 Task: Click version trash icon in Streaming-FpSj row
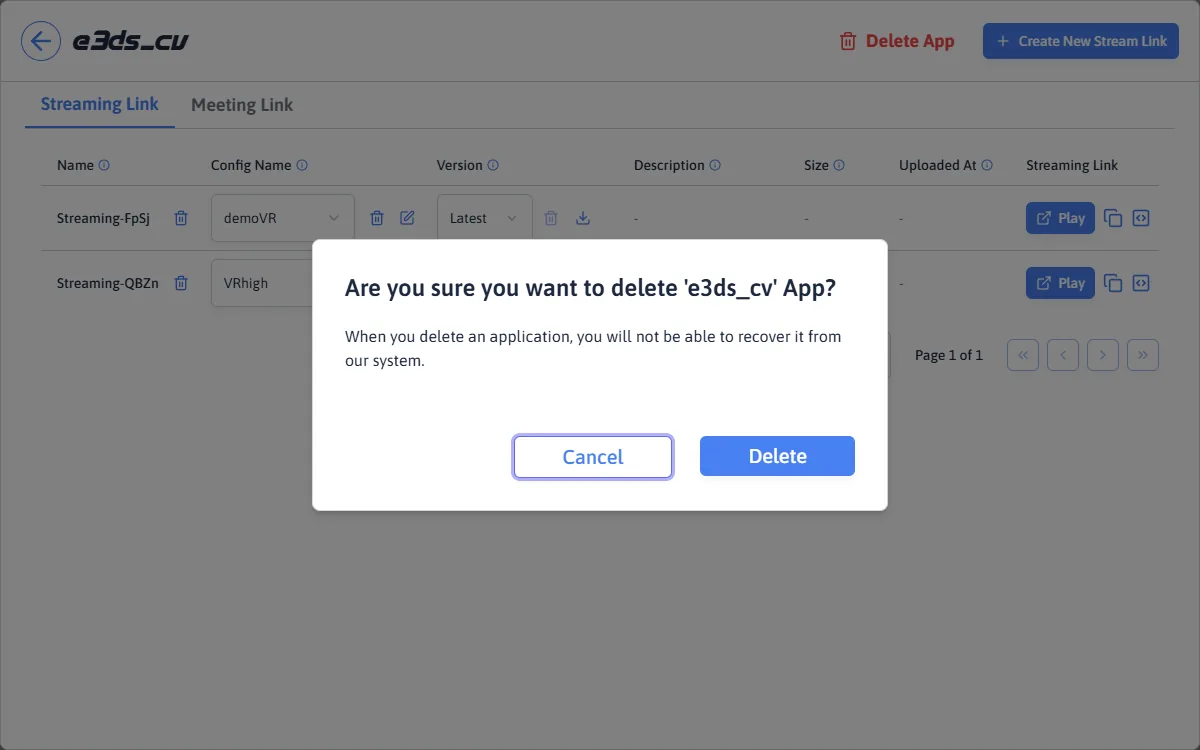click(x=551, y=218)
